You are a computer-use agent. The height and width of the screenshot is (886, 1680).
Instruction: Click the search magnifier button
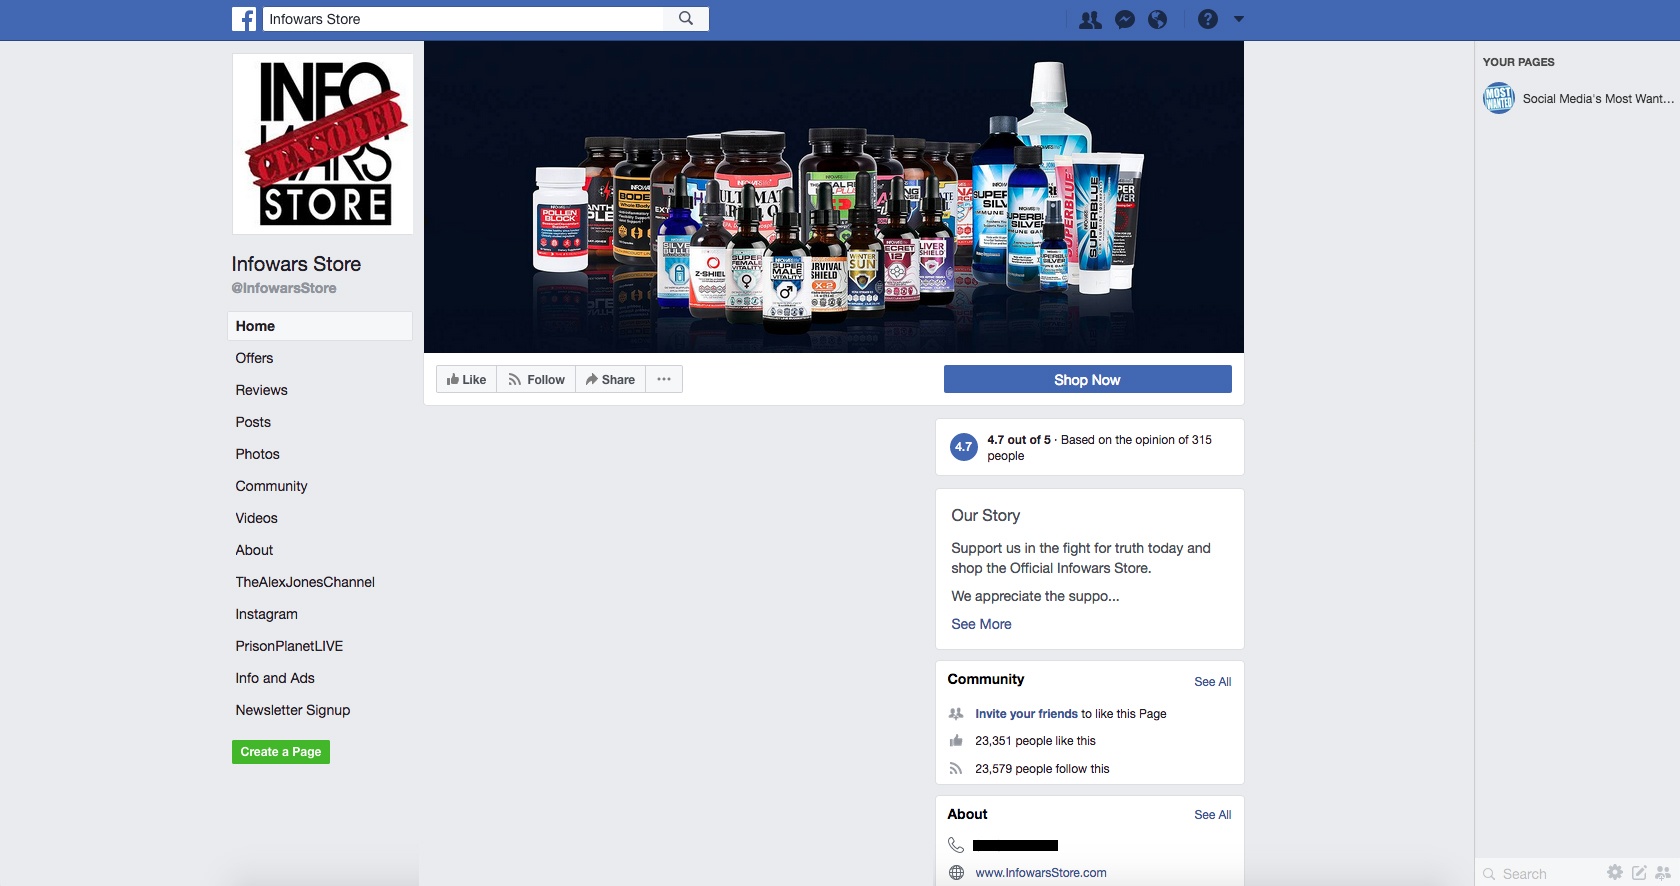(686, 18)
